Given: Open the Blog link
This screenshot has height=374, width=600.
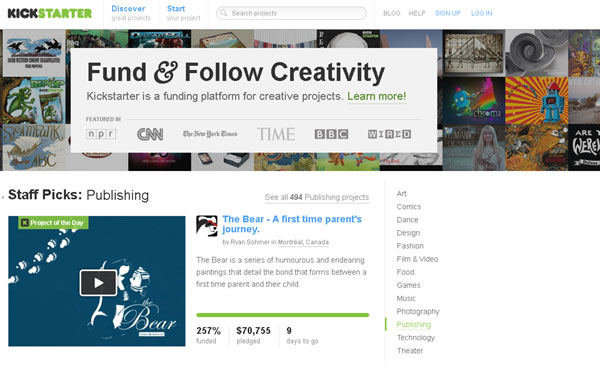Looking at the screenshot, I should [x=391, y=13].
